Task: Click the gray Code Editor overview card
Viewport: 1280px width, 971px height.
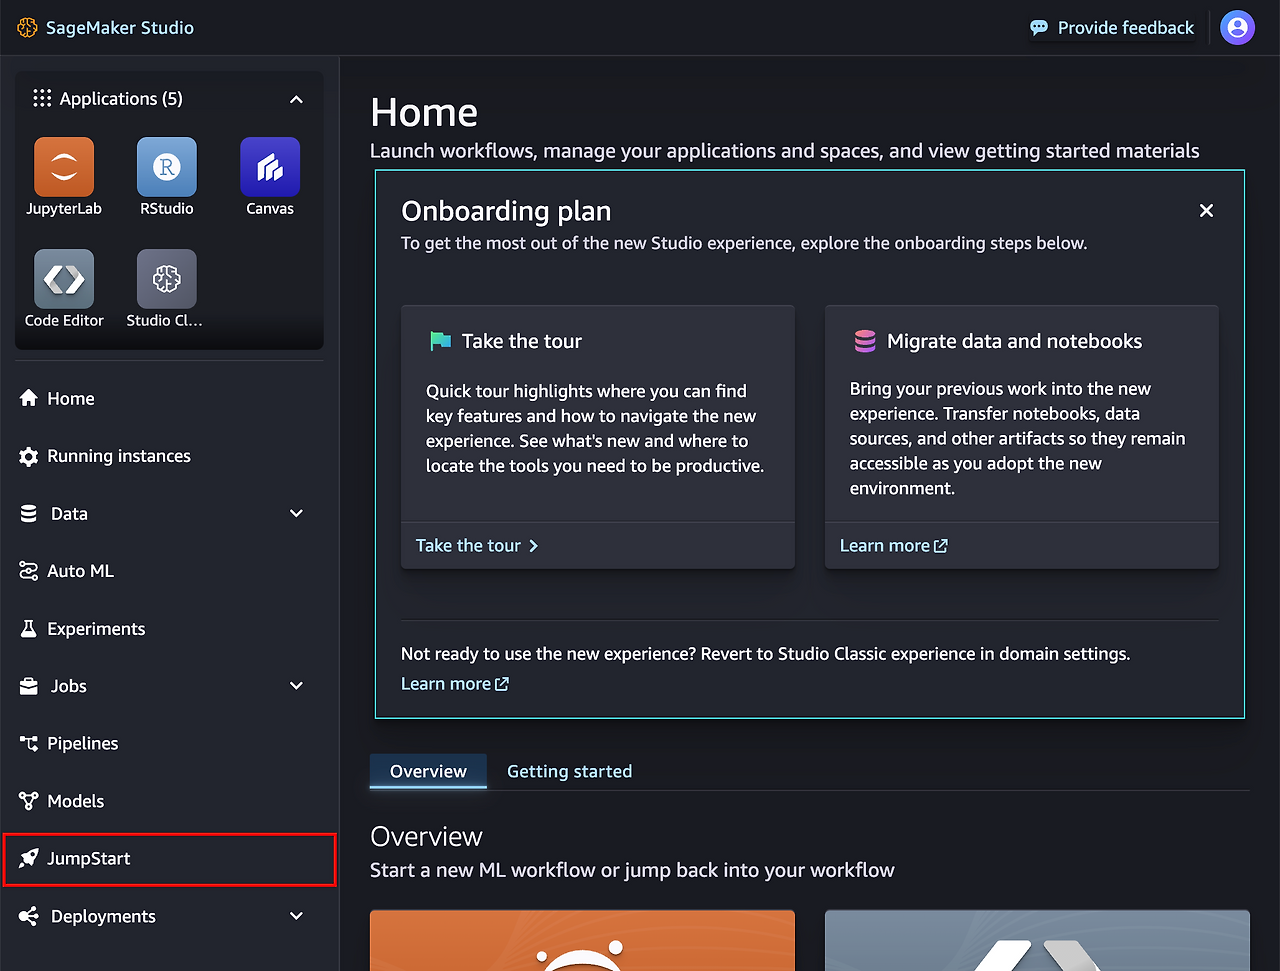Action: click(1037, 940)
